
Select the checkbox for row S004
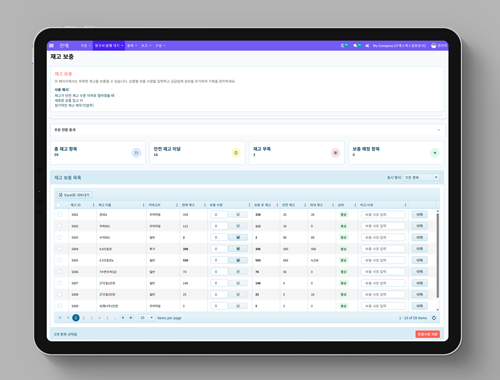coord(59,249)
